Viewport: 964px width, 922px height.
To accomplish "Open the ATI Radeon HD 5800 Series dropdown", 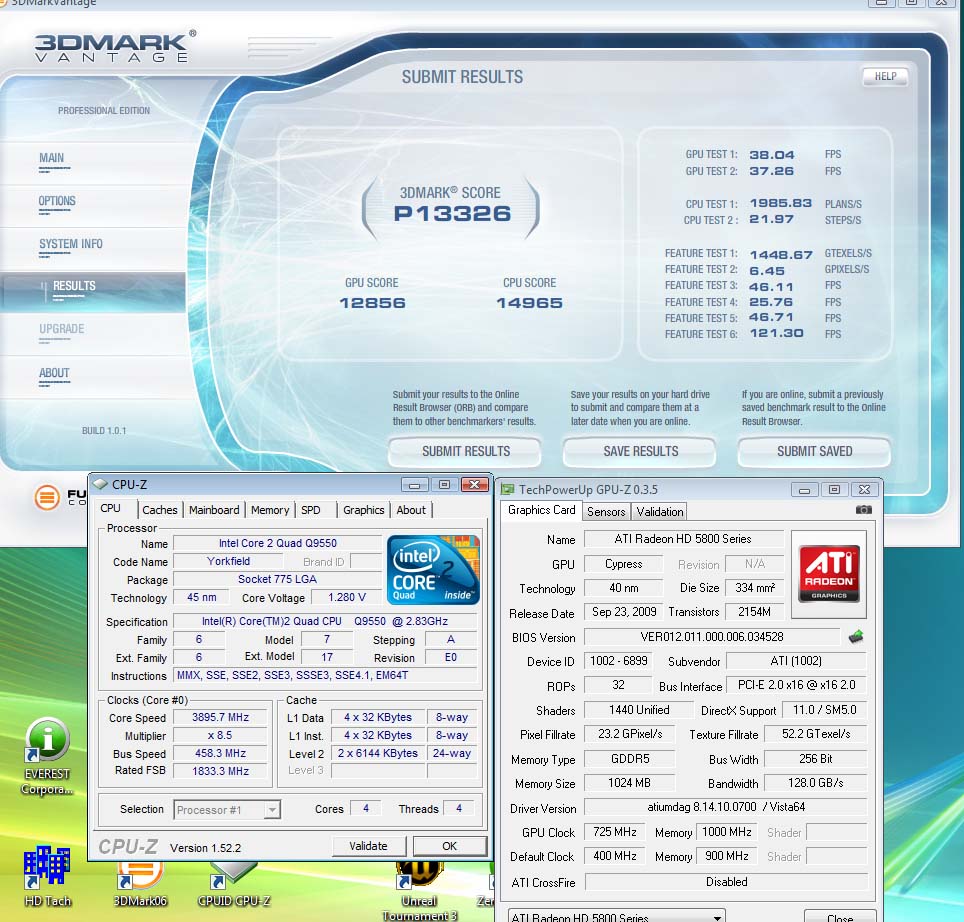I will click(x=617, y=916).
